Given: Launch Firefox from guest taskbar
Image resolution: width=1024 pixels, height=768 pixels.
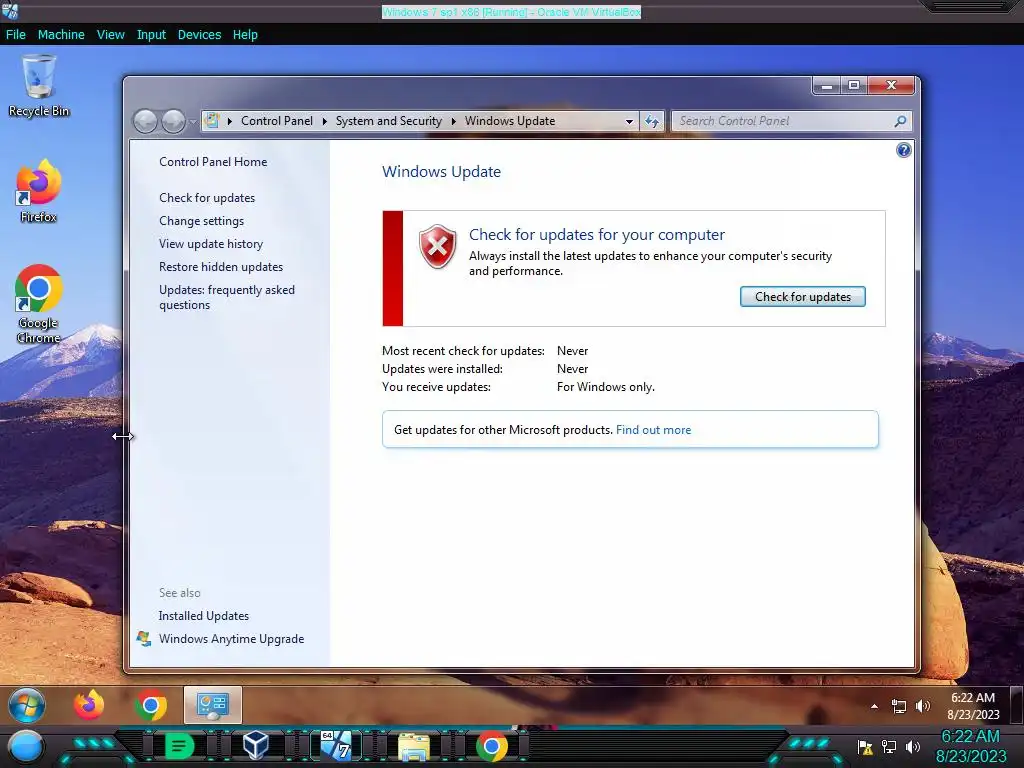Looking at the screenshot, I should (x=89, y=705).
